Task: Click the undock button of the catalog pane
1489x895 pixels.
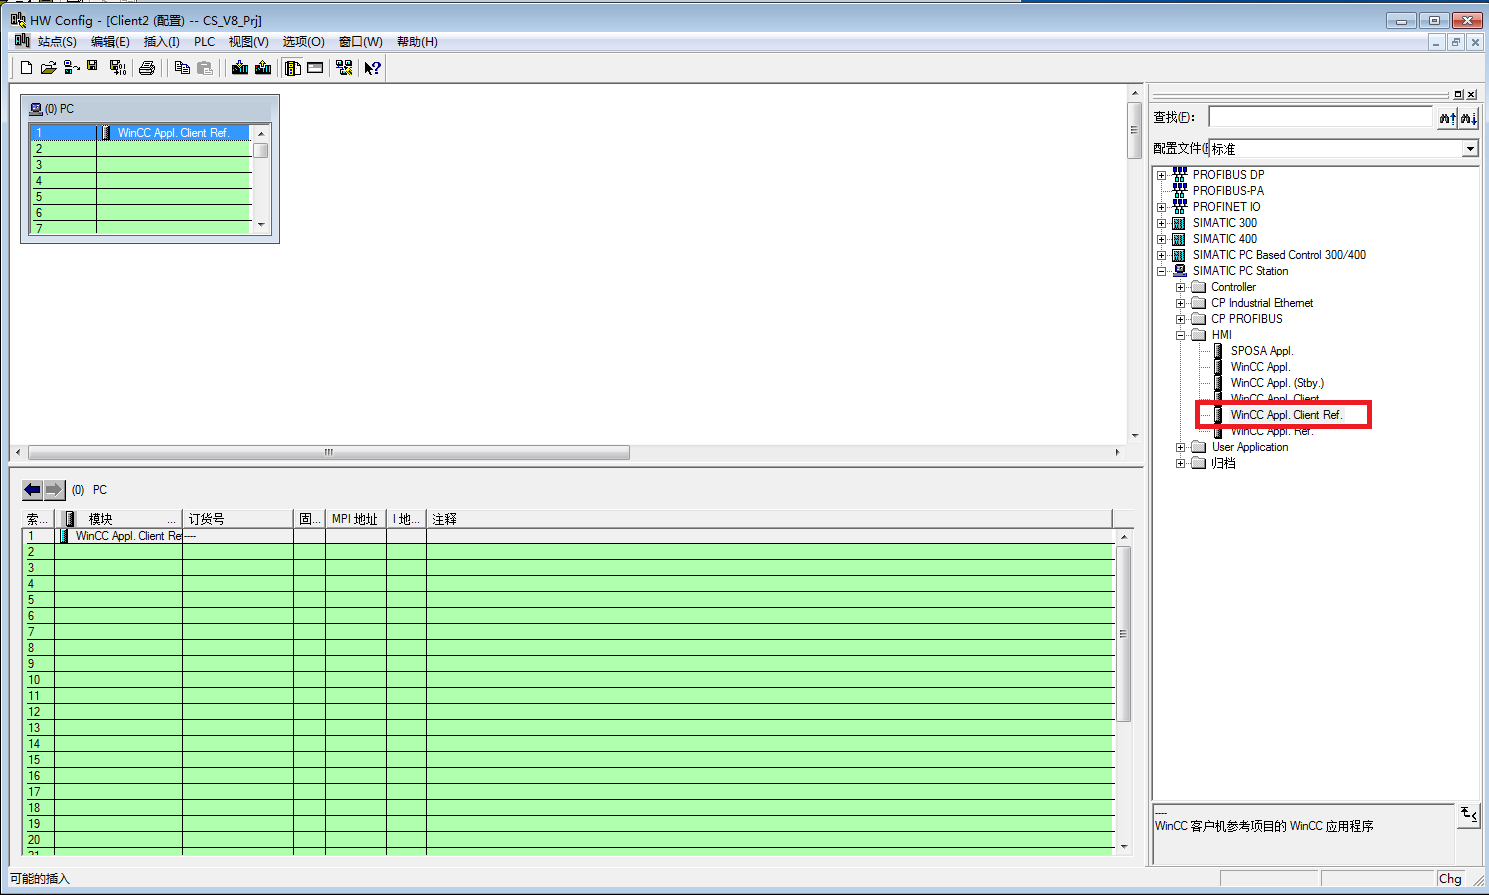Action: coord(1458,94)
